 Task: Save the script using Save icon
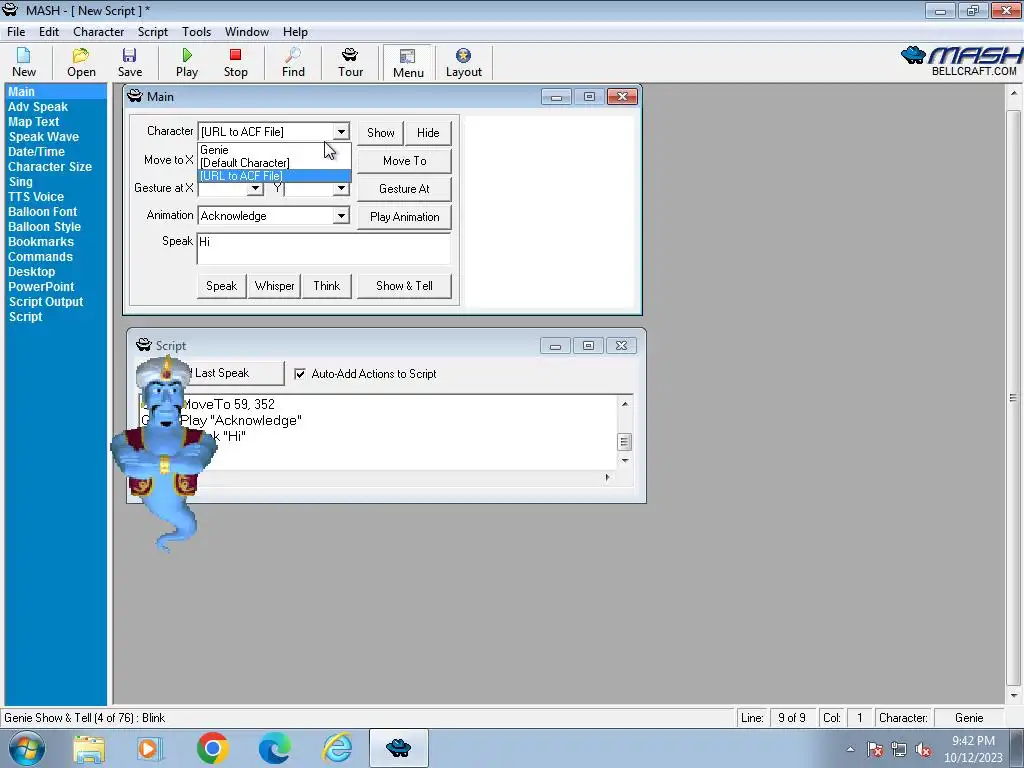(x=130, y=63)
